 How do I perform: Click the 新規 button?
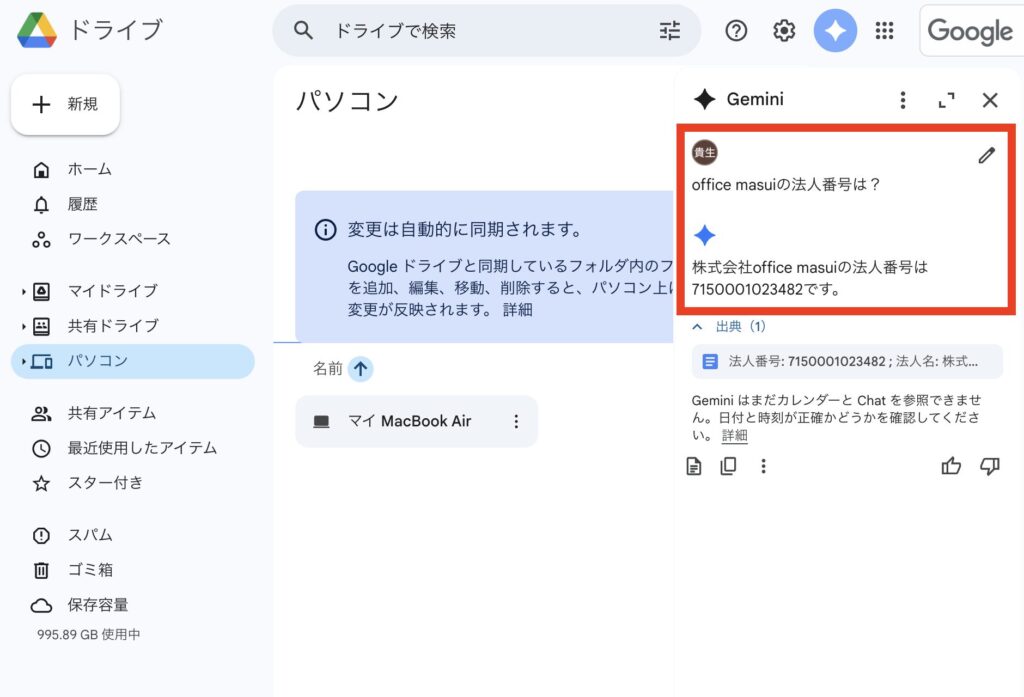click(65, 105)
